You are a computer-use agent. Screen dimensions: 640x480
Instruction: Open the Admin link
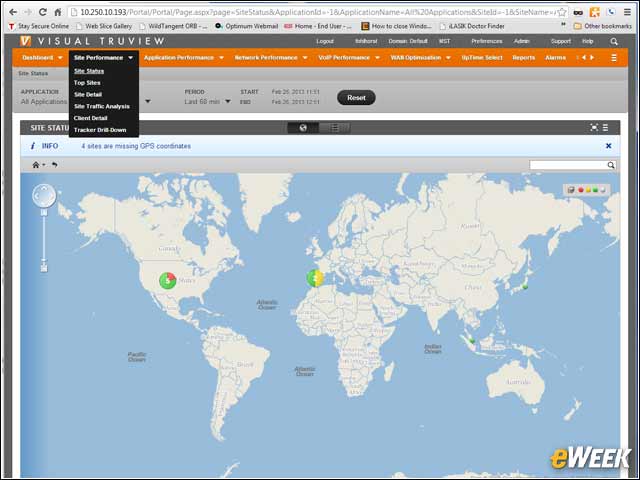[x=522, y=41]
